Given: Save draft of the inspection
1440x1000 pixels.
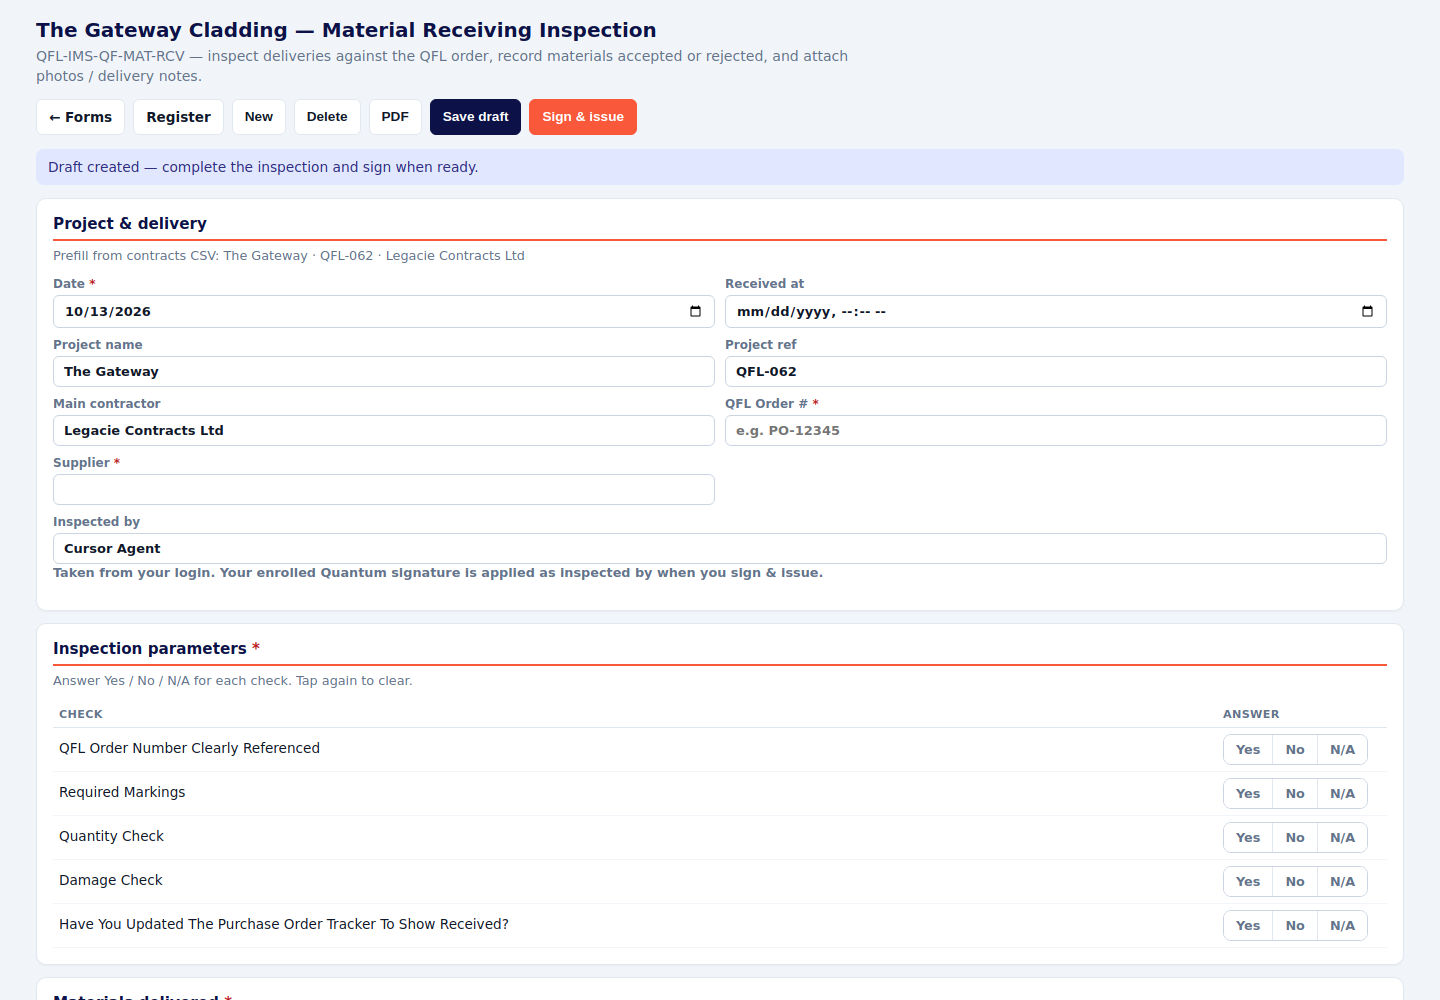Looking at the screenshot, I should (475, 117).
